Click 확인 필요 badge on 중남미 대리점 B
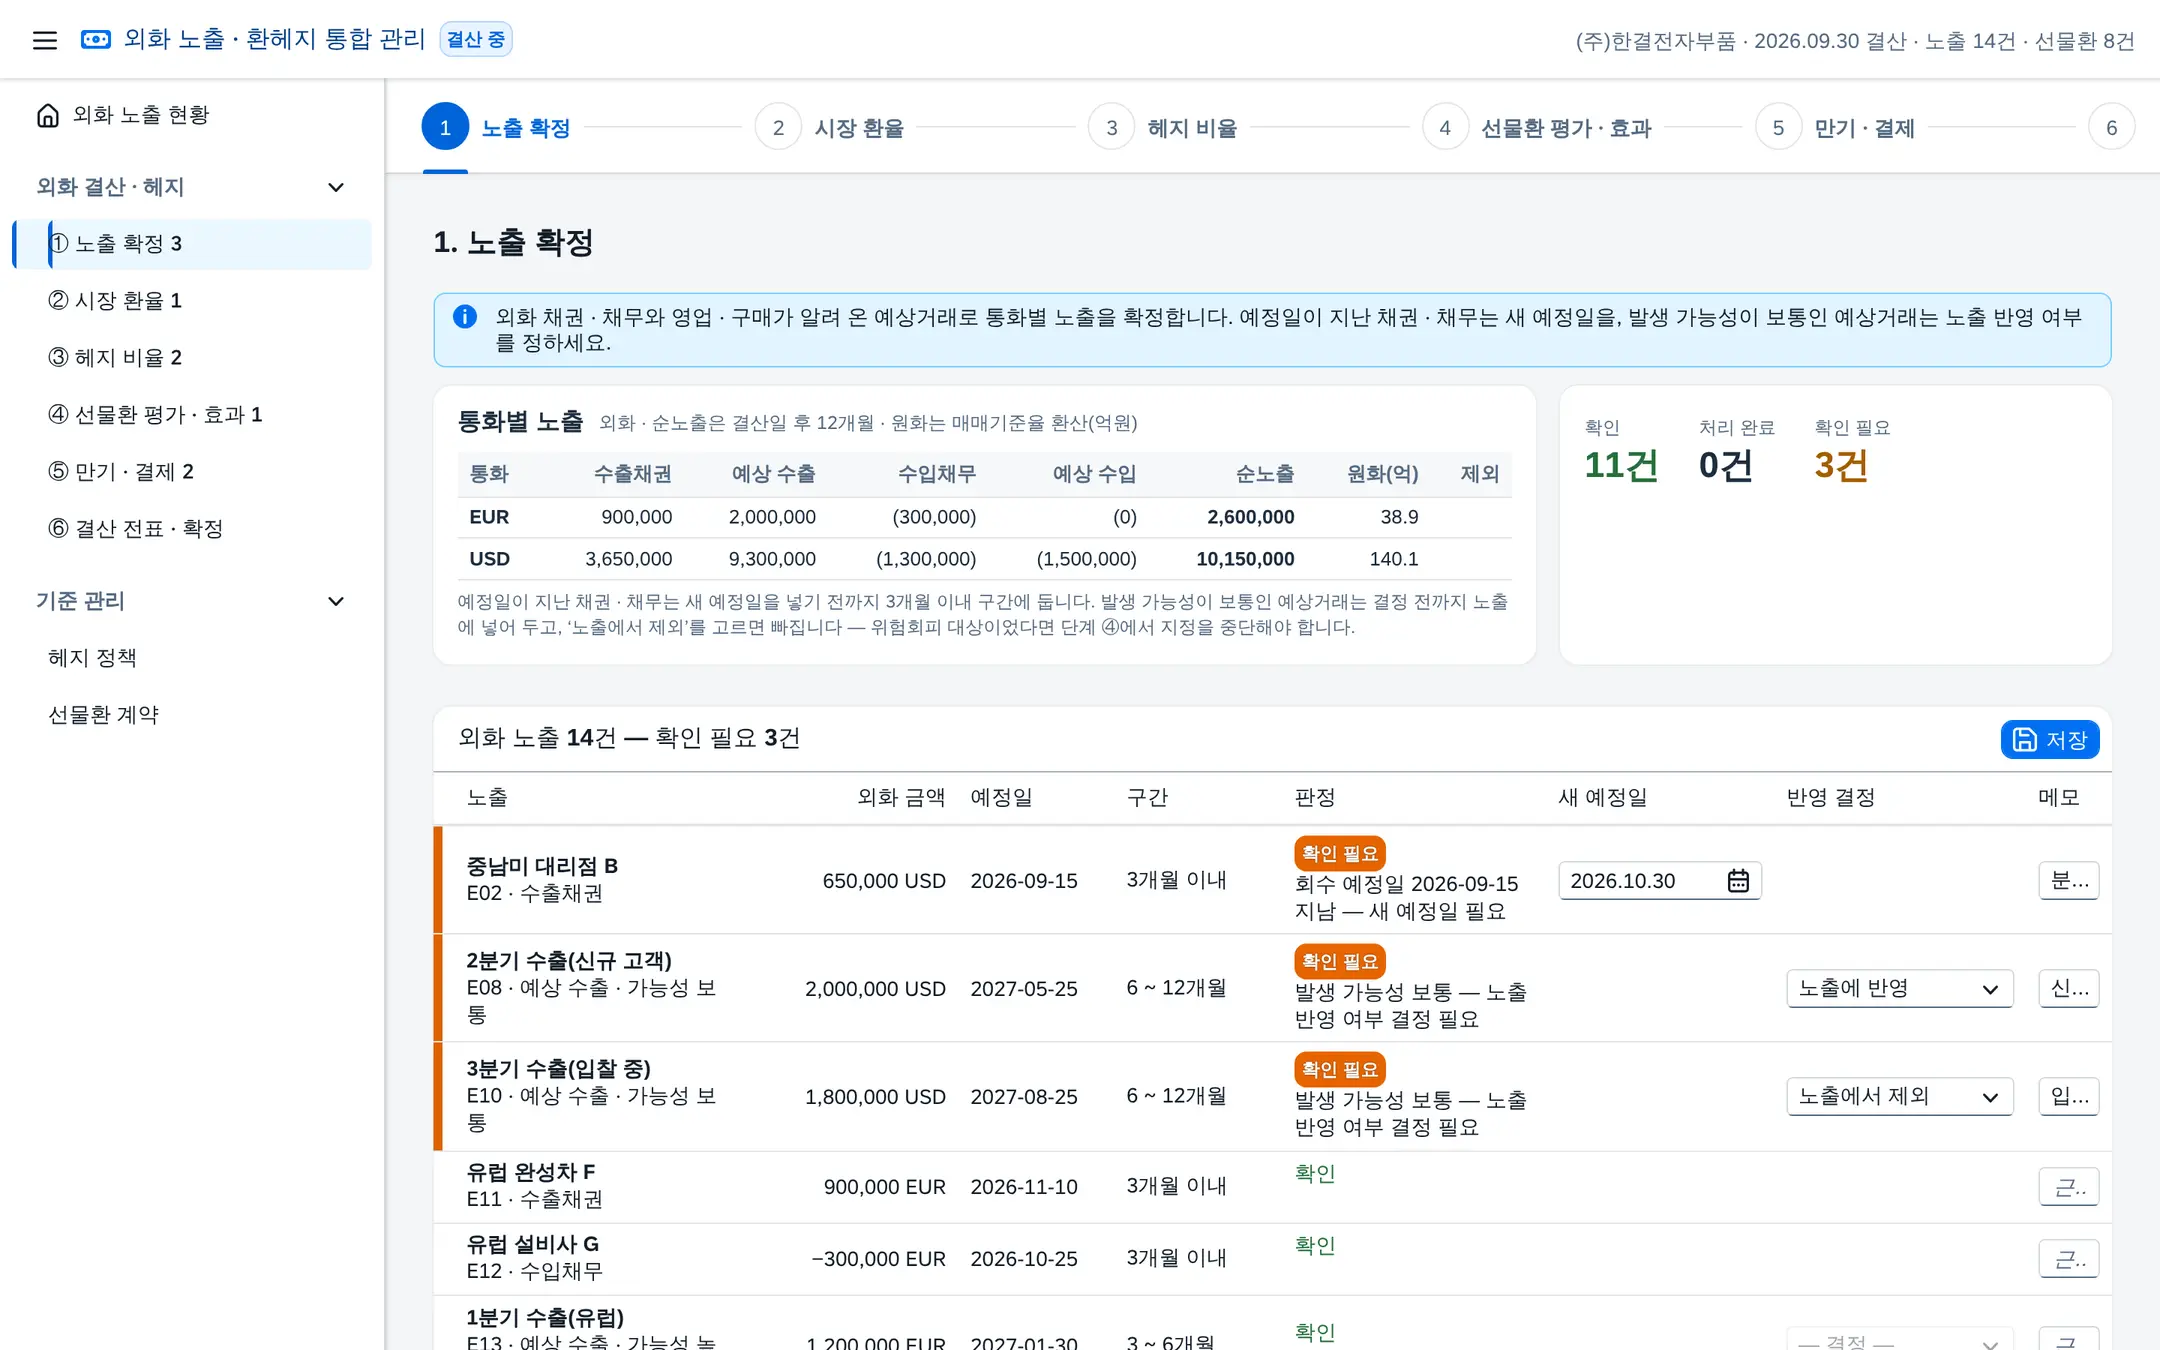 coord(1339,853)
